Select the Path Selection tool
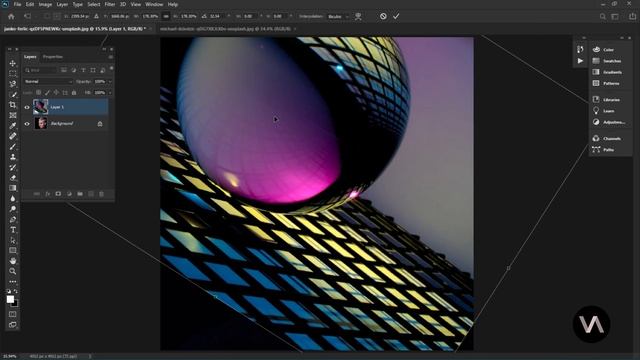The image size is (640, 360). 13,240
